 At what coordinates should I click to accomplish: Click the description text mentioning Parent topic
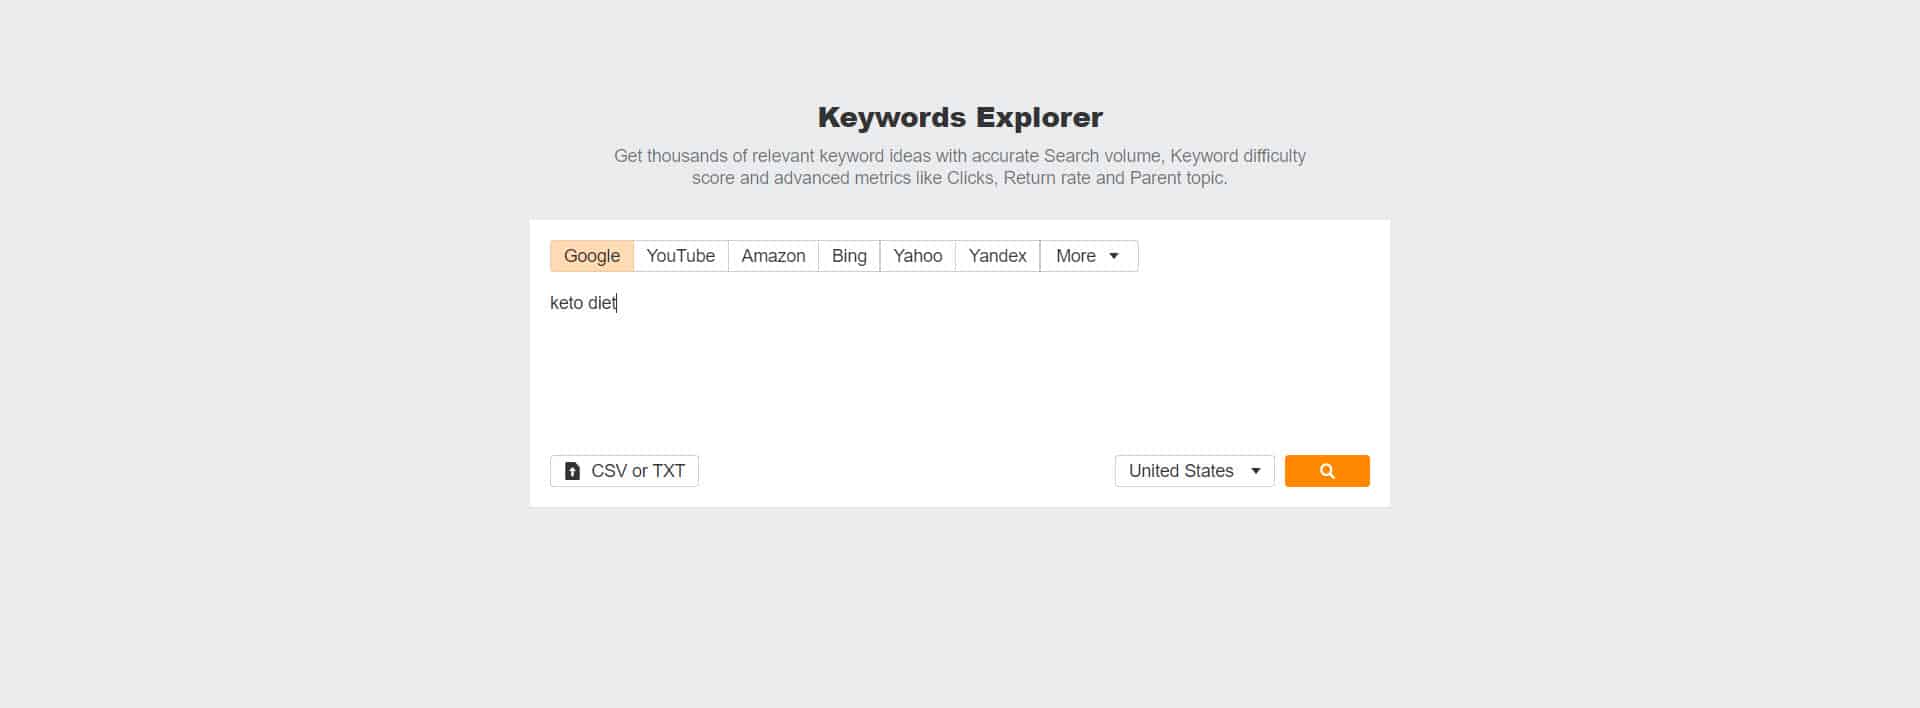coord(960,167)
